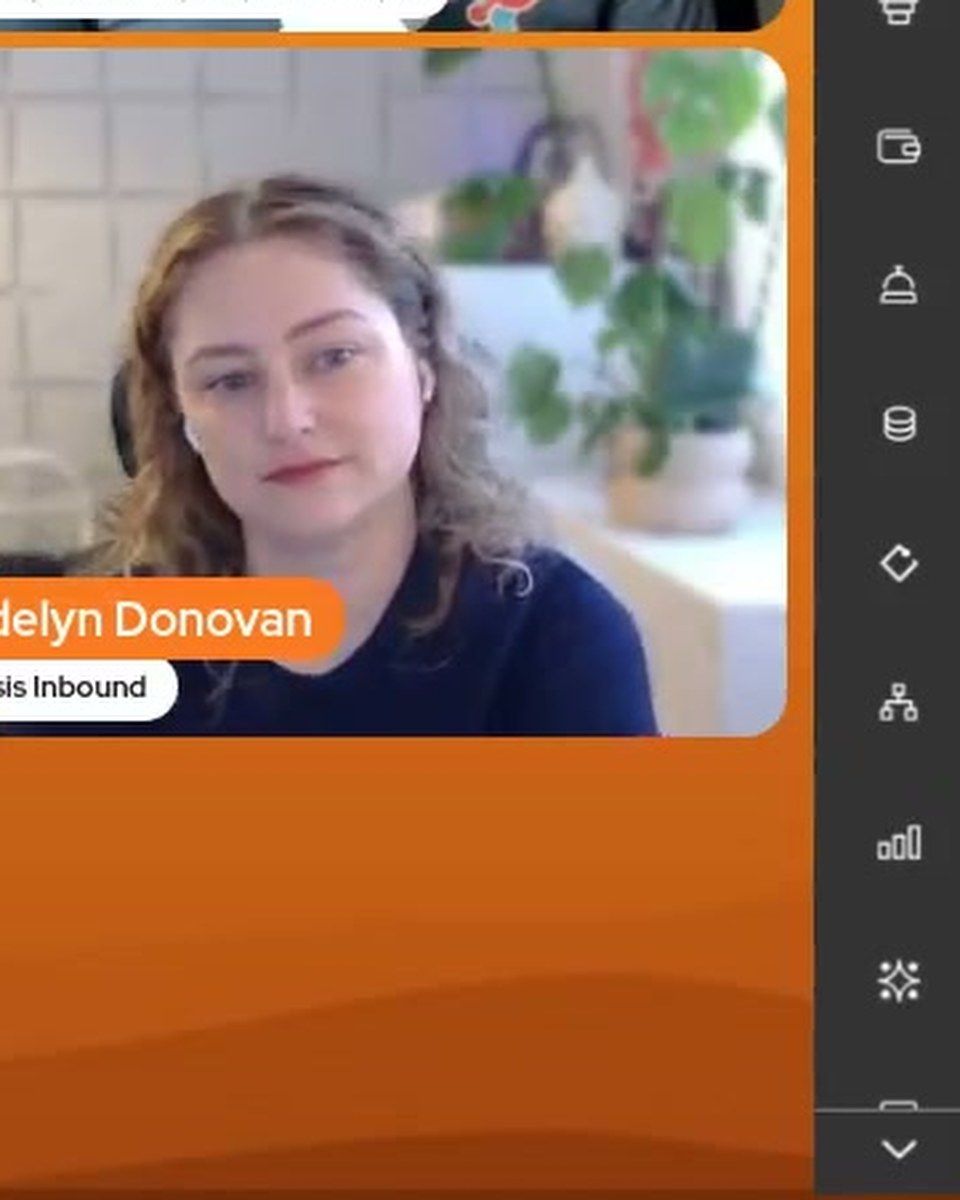Click the white caption bar at the top
This screenshot has width=960, height=1200.
[x=224, y=8]
